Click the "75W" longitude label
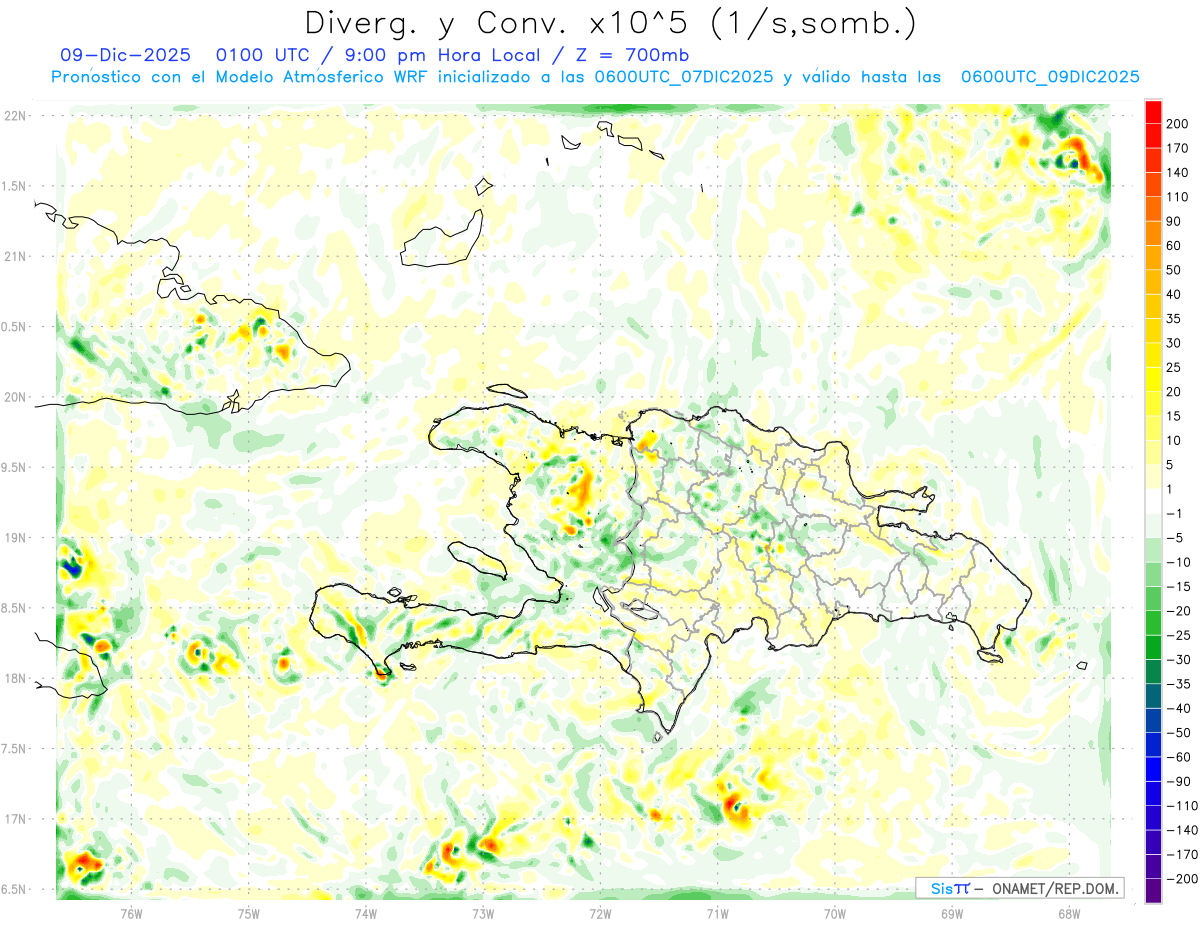Screen dimensions: 1200x927 click(248, 913)
